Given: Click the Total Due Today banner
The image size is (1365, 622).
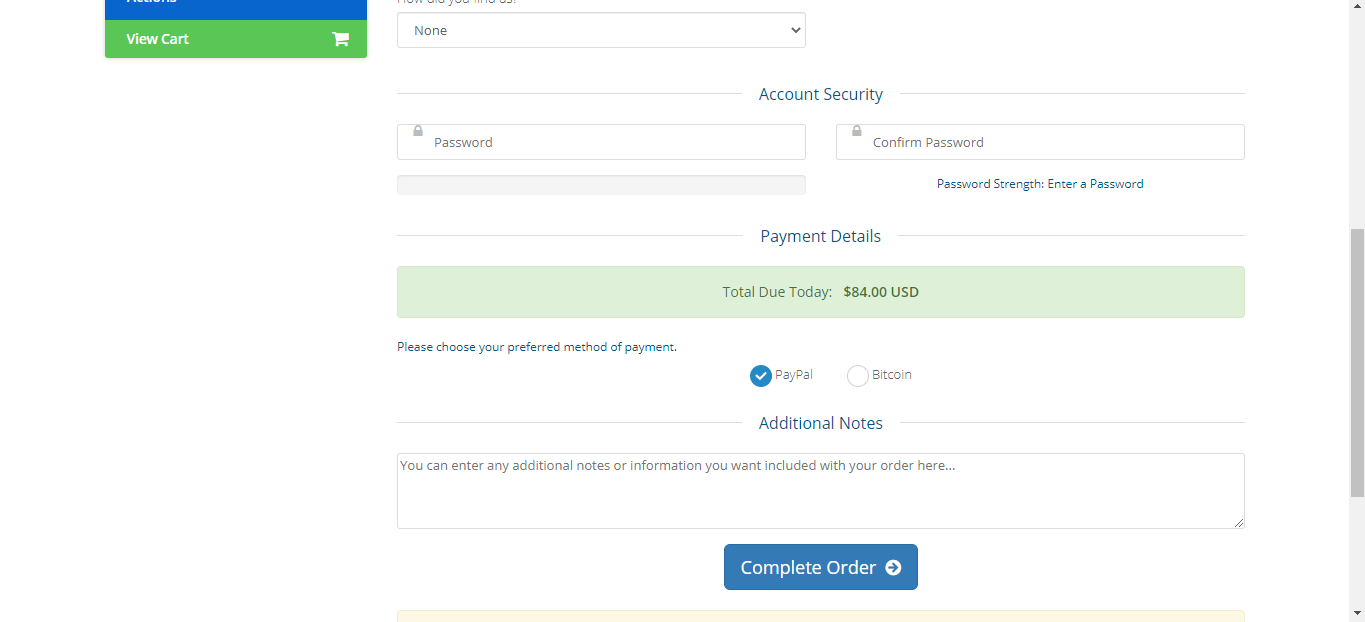Looking at the screenshot, I should coord(820,292).
